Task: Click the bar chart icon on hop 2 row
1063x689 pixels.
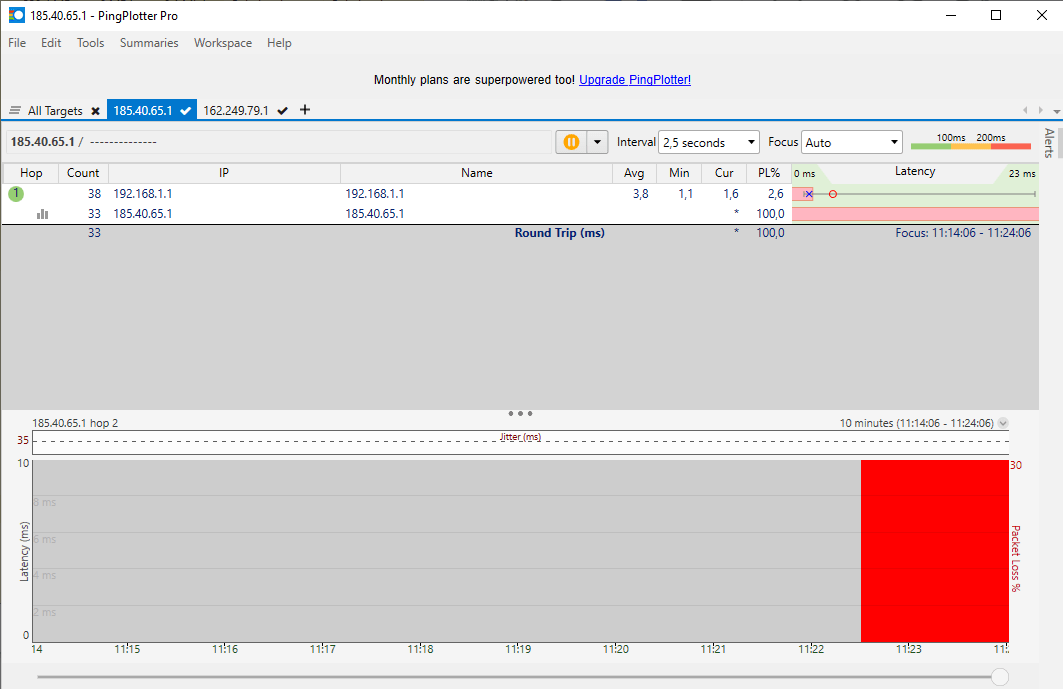Action: tap(43, 214)
